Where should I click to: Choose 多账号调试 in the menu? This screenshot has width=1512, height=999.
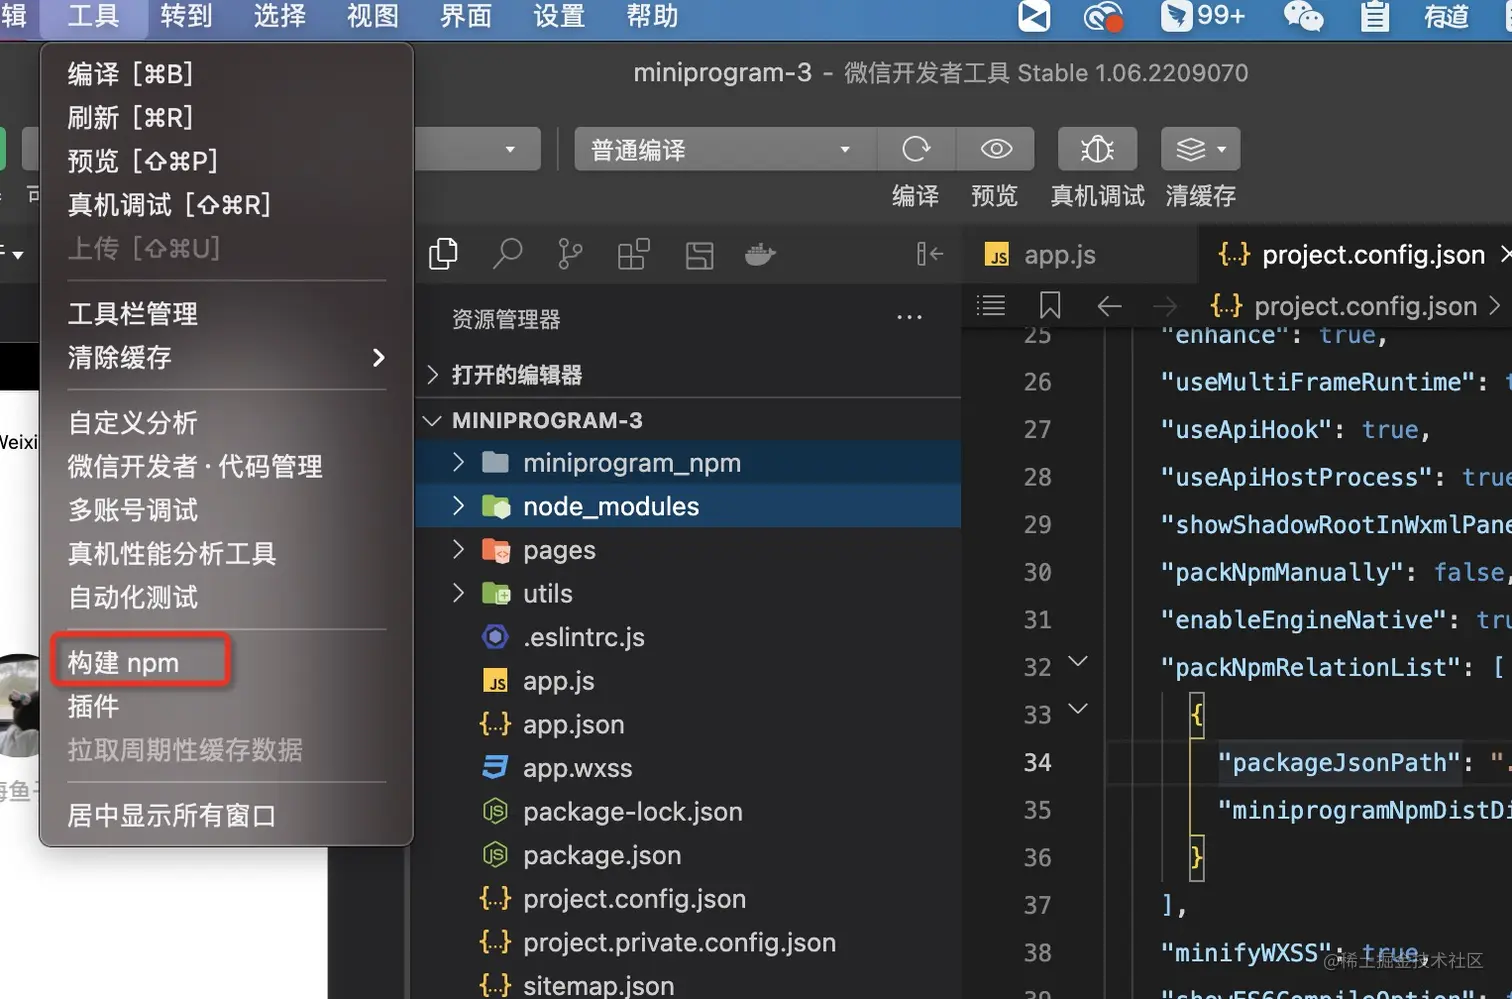click(227, 510)
